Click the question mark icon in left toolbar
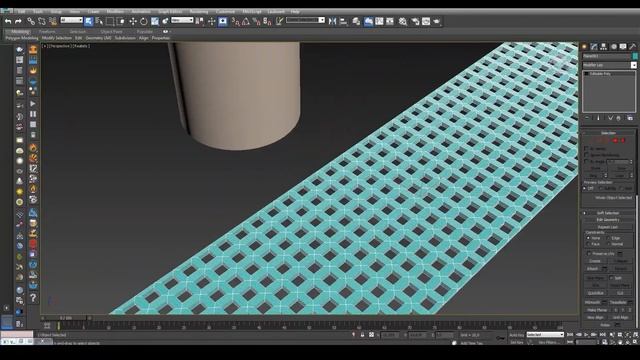Image resolution: width=640 pixels, height=360 pixels. [x=33, y=298]
